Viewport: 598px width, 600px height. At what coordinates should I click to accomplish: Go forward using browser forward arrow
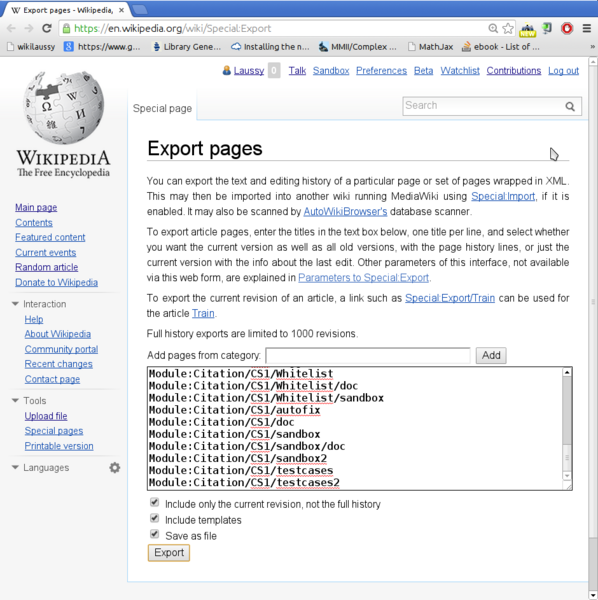point(29,28)
